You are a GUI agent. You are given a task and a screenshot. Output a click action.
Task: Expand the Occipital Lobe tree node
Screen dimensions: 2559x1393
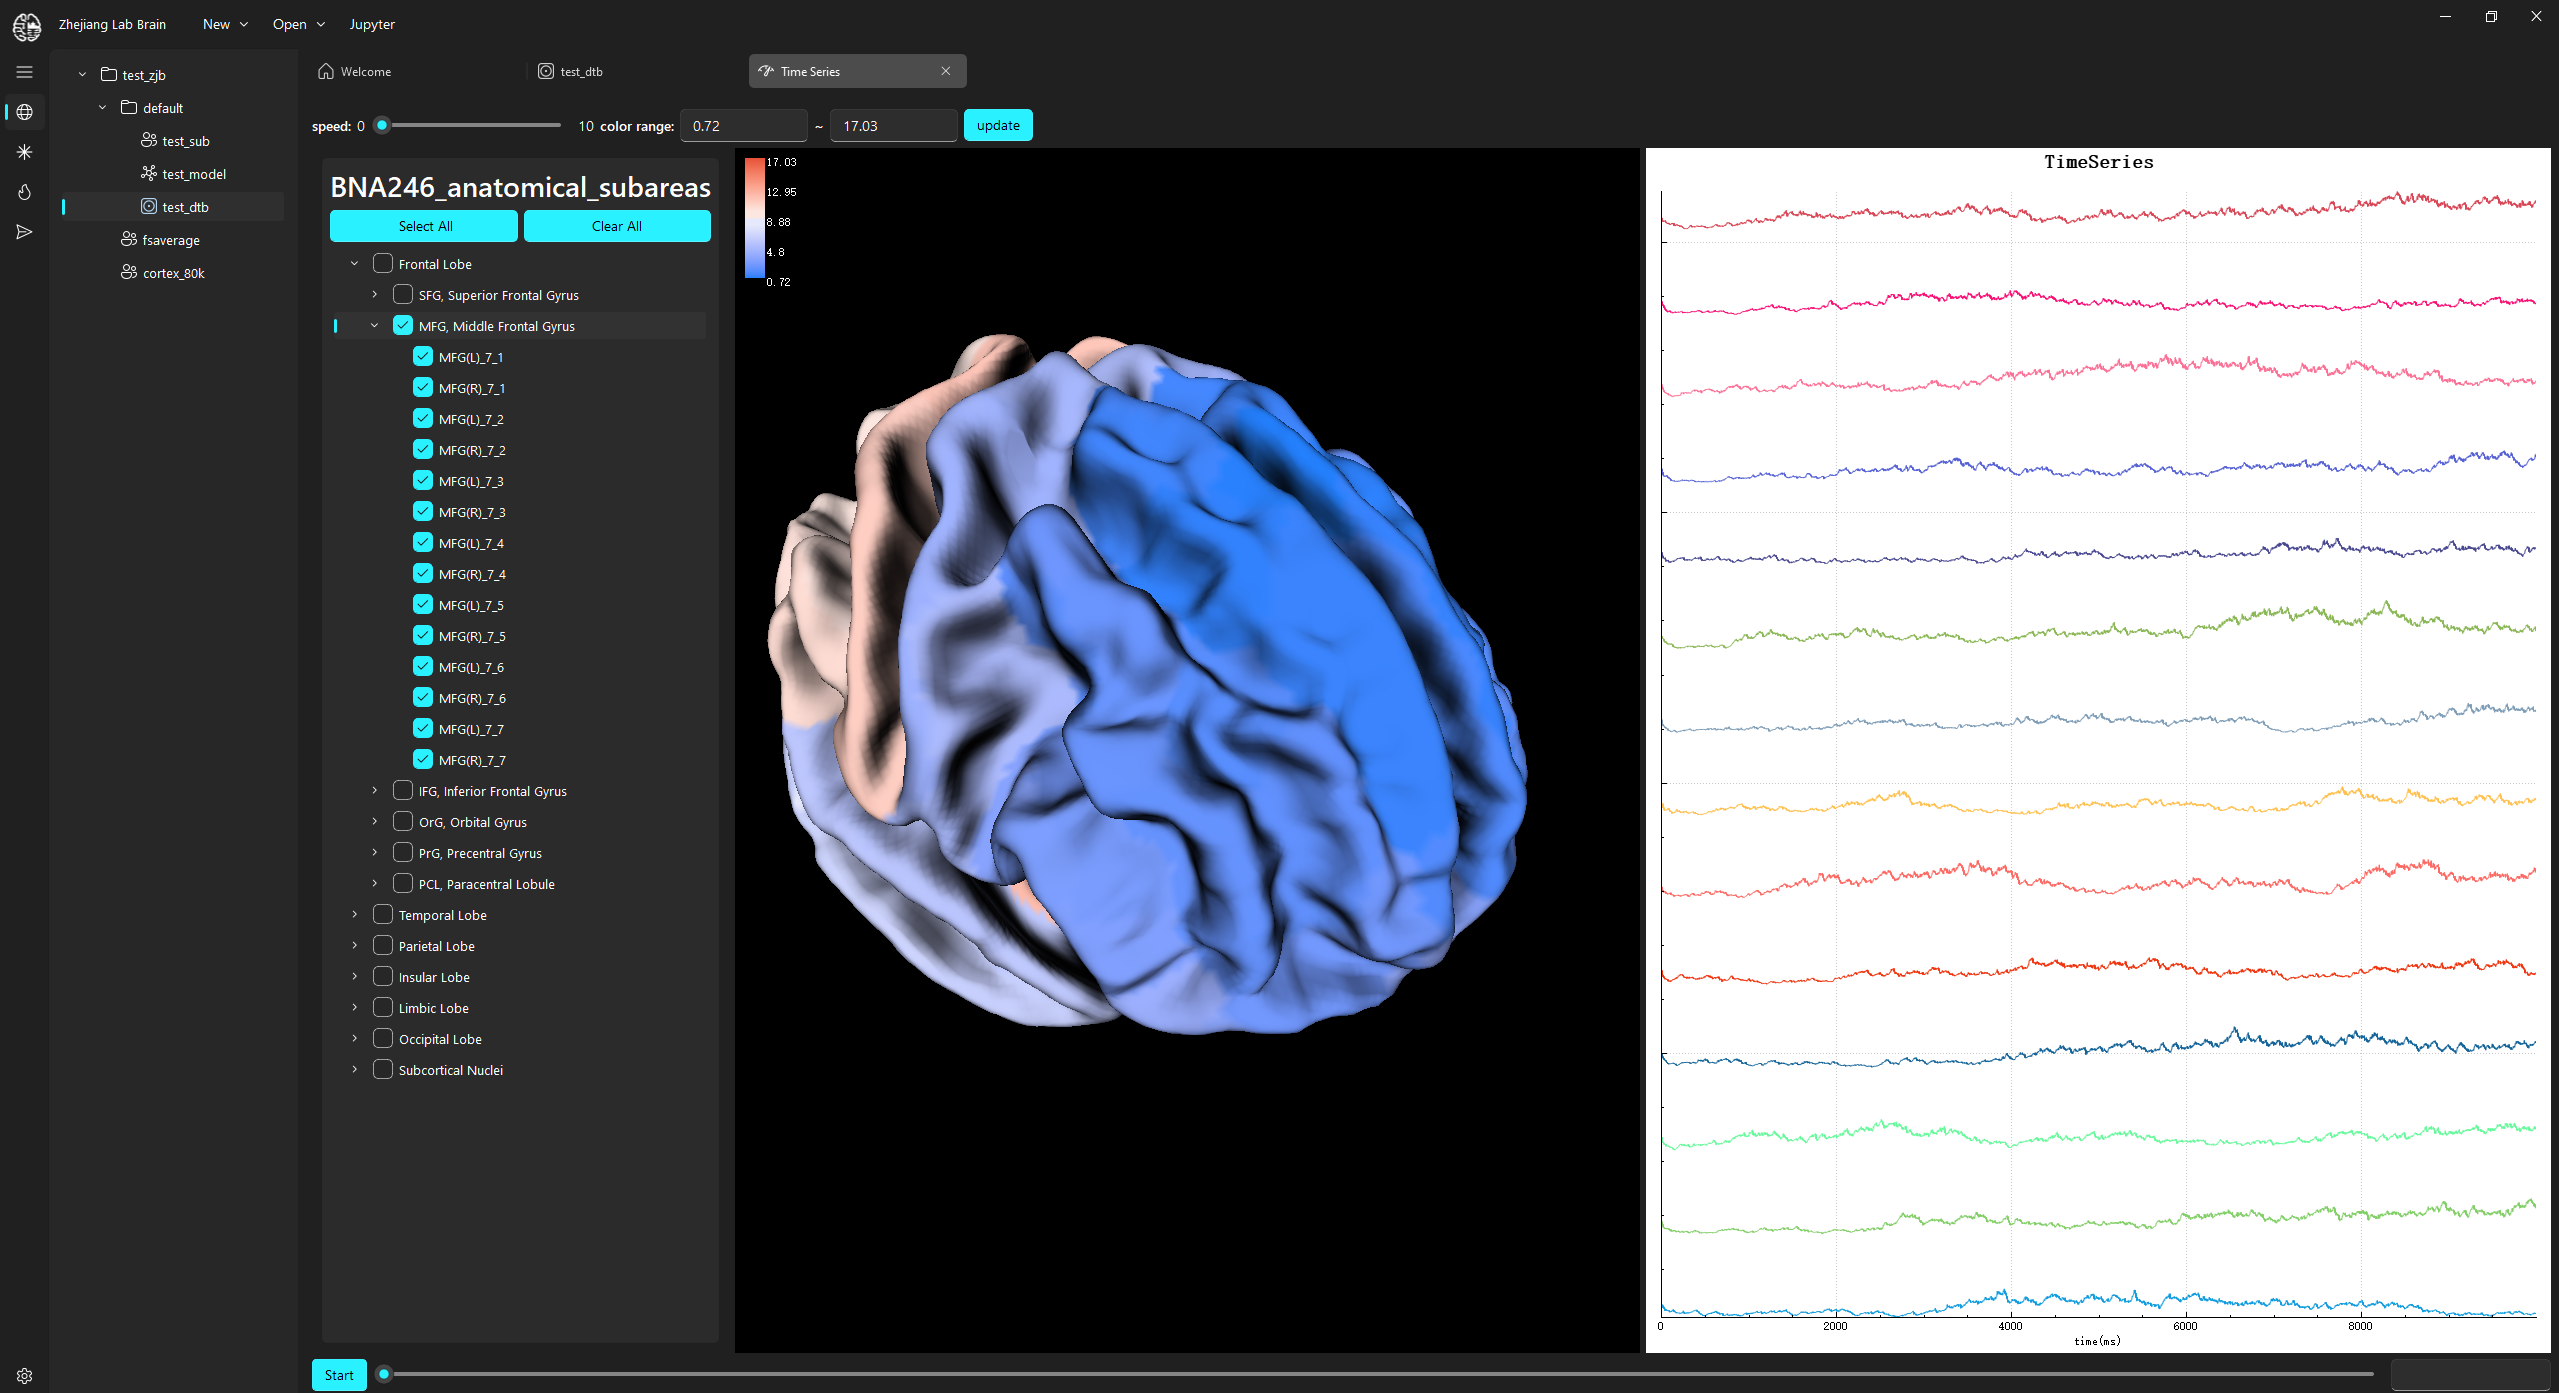click(355, 1039)
